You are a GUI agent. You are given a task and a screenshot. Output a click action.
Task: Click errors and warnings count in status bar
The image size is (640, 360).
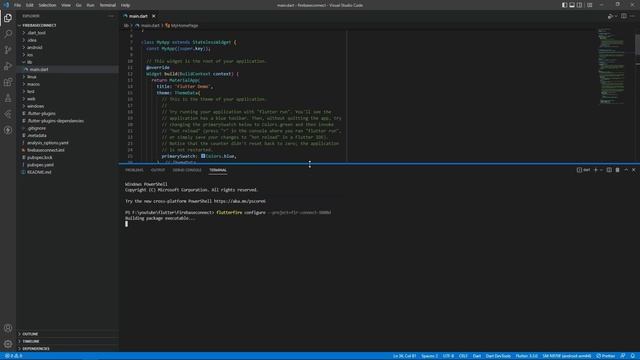tap(13, 356)
